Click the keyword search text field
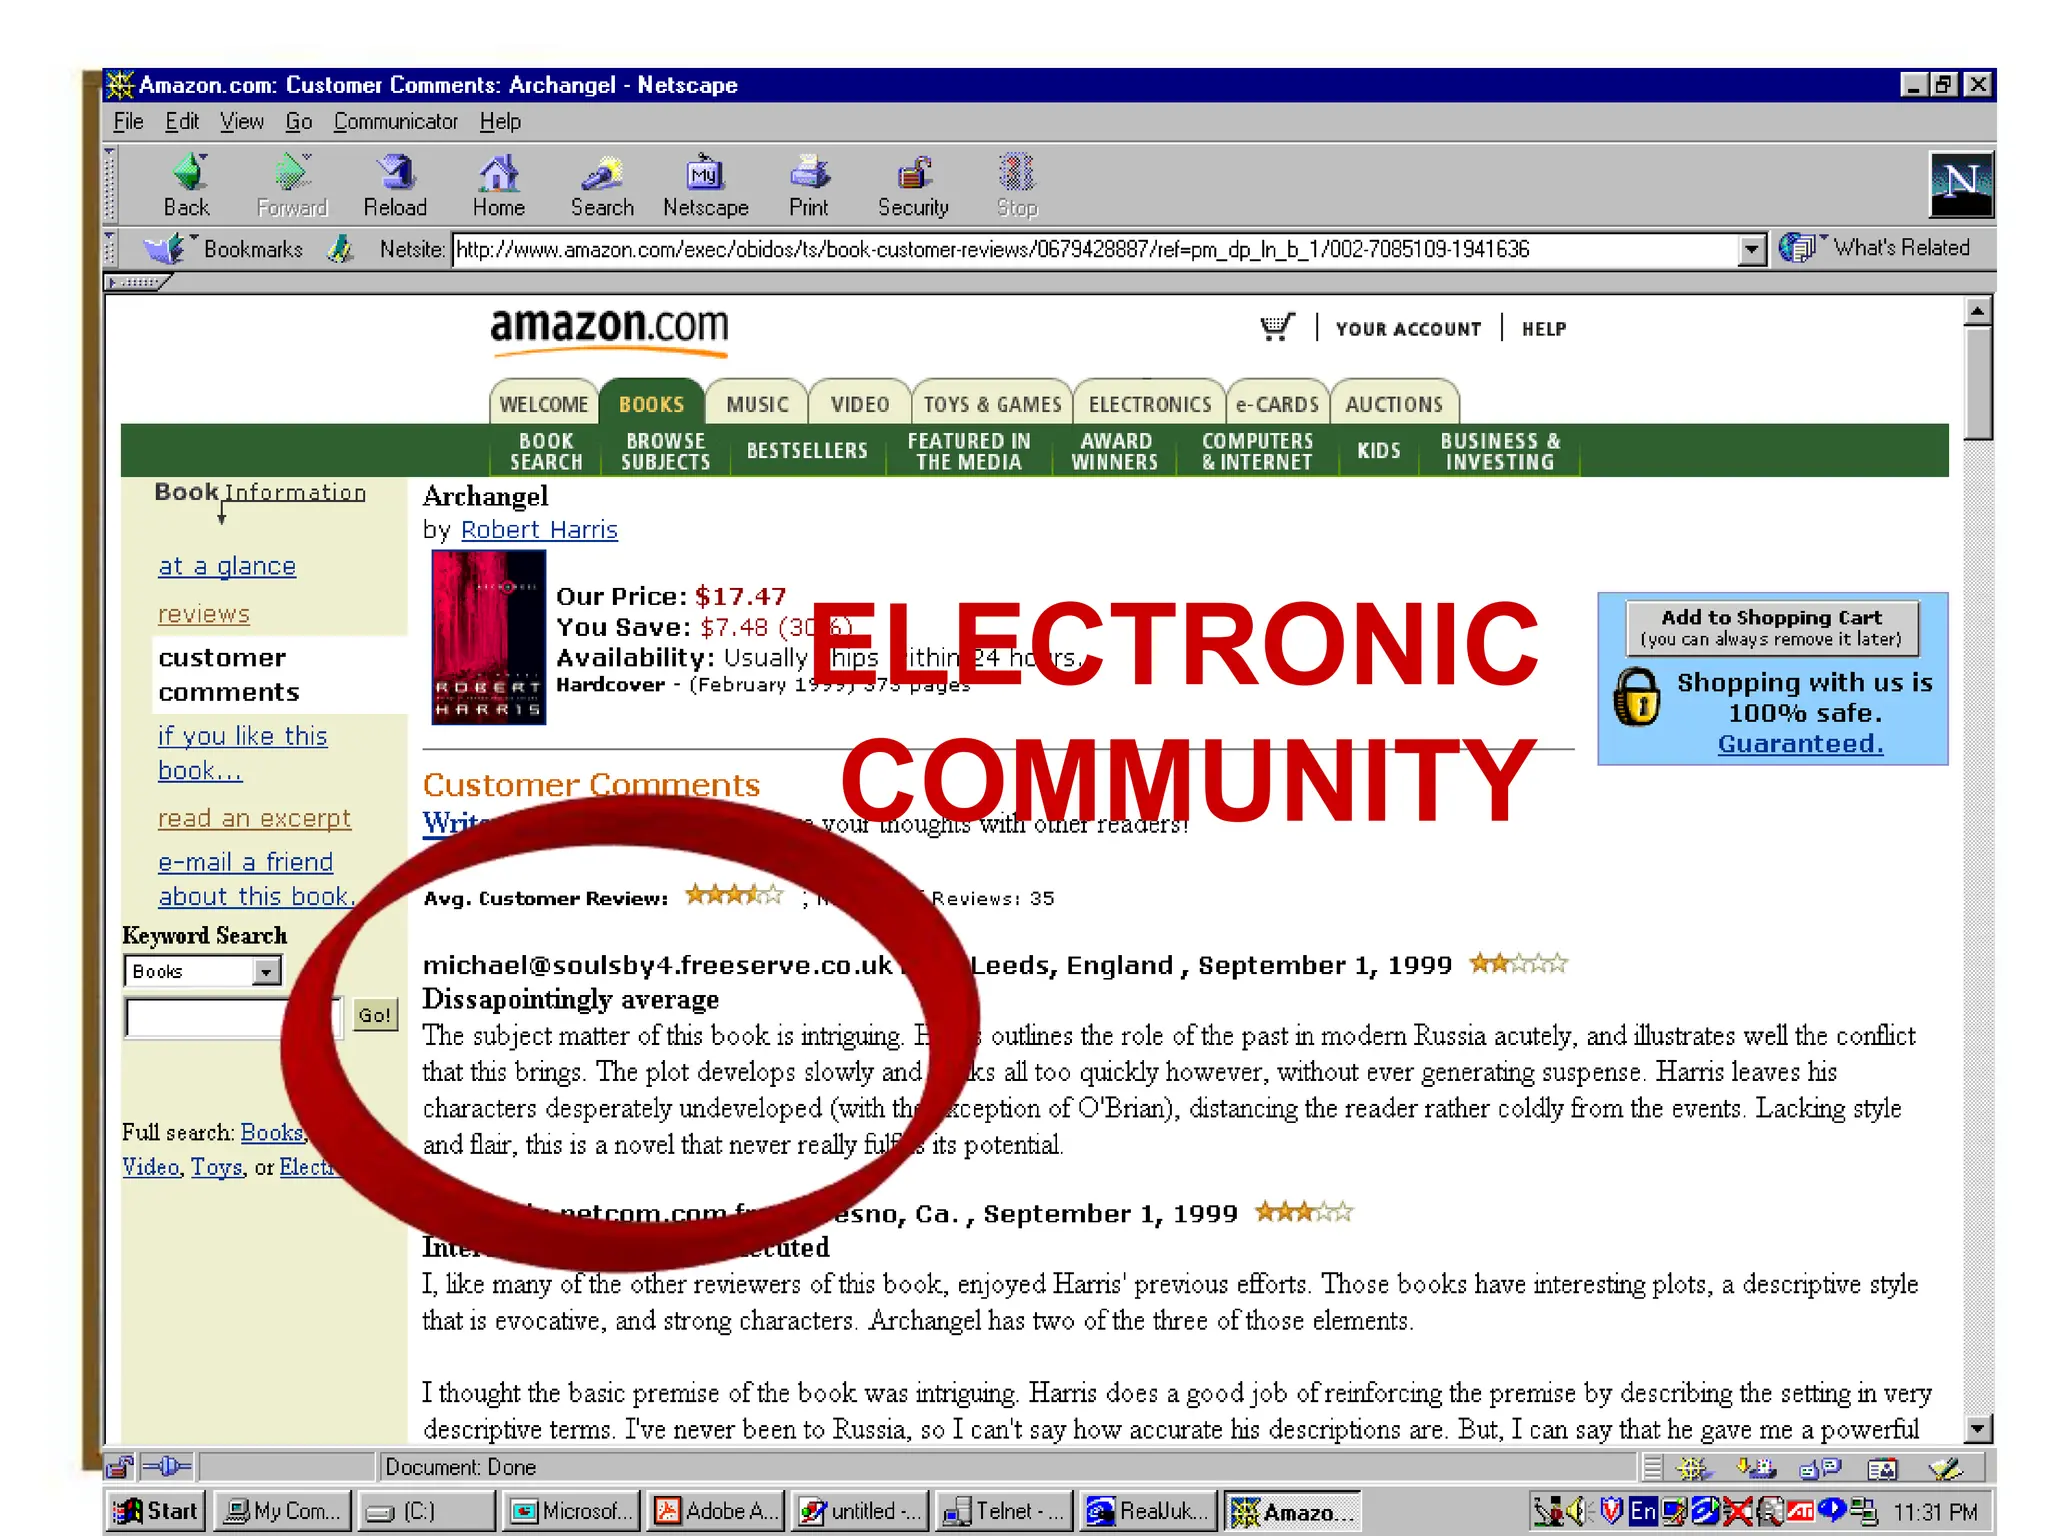 coord(234,1017)
